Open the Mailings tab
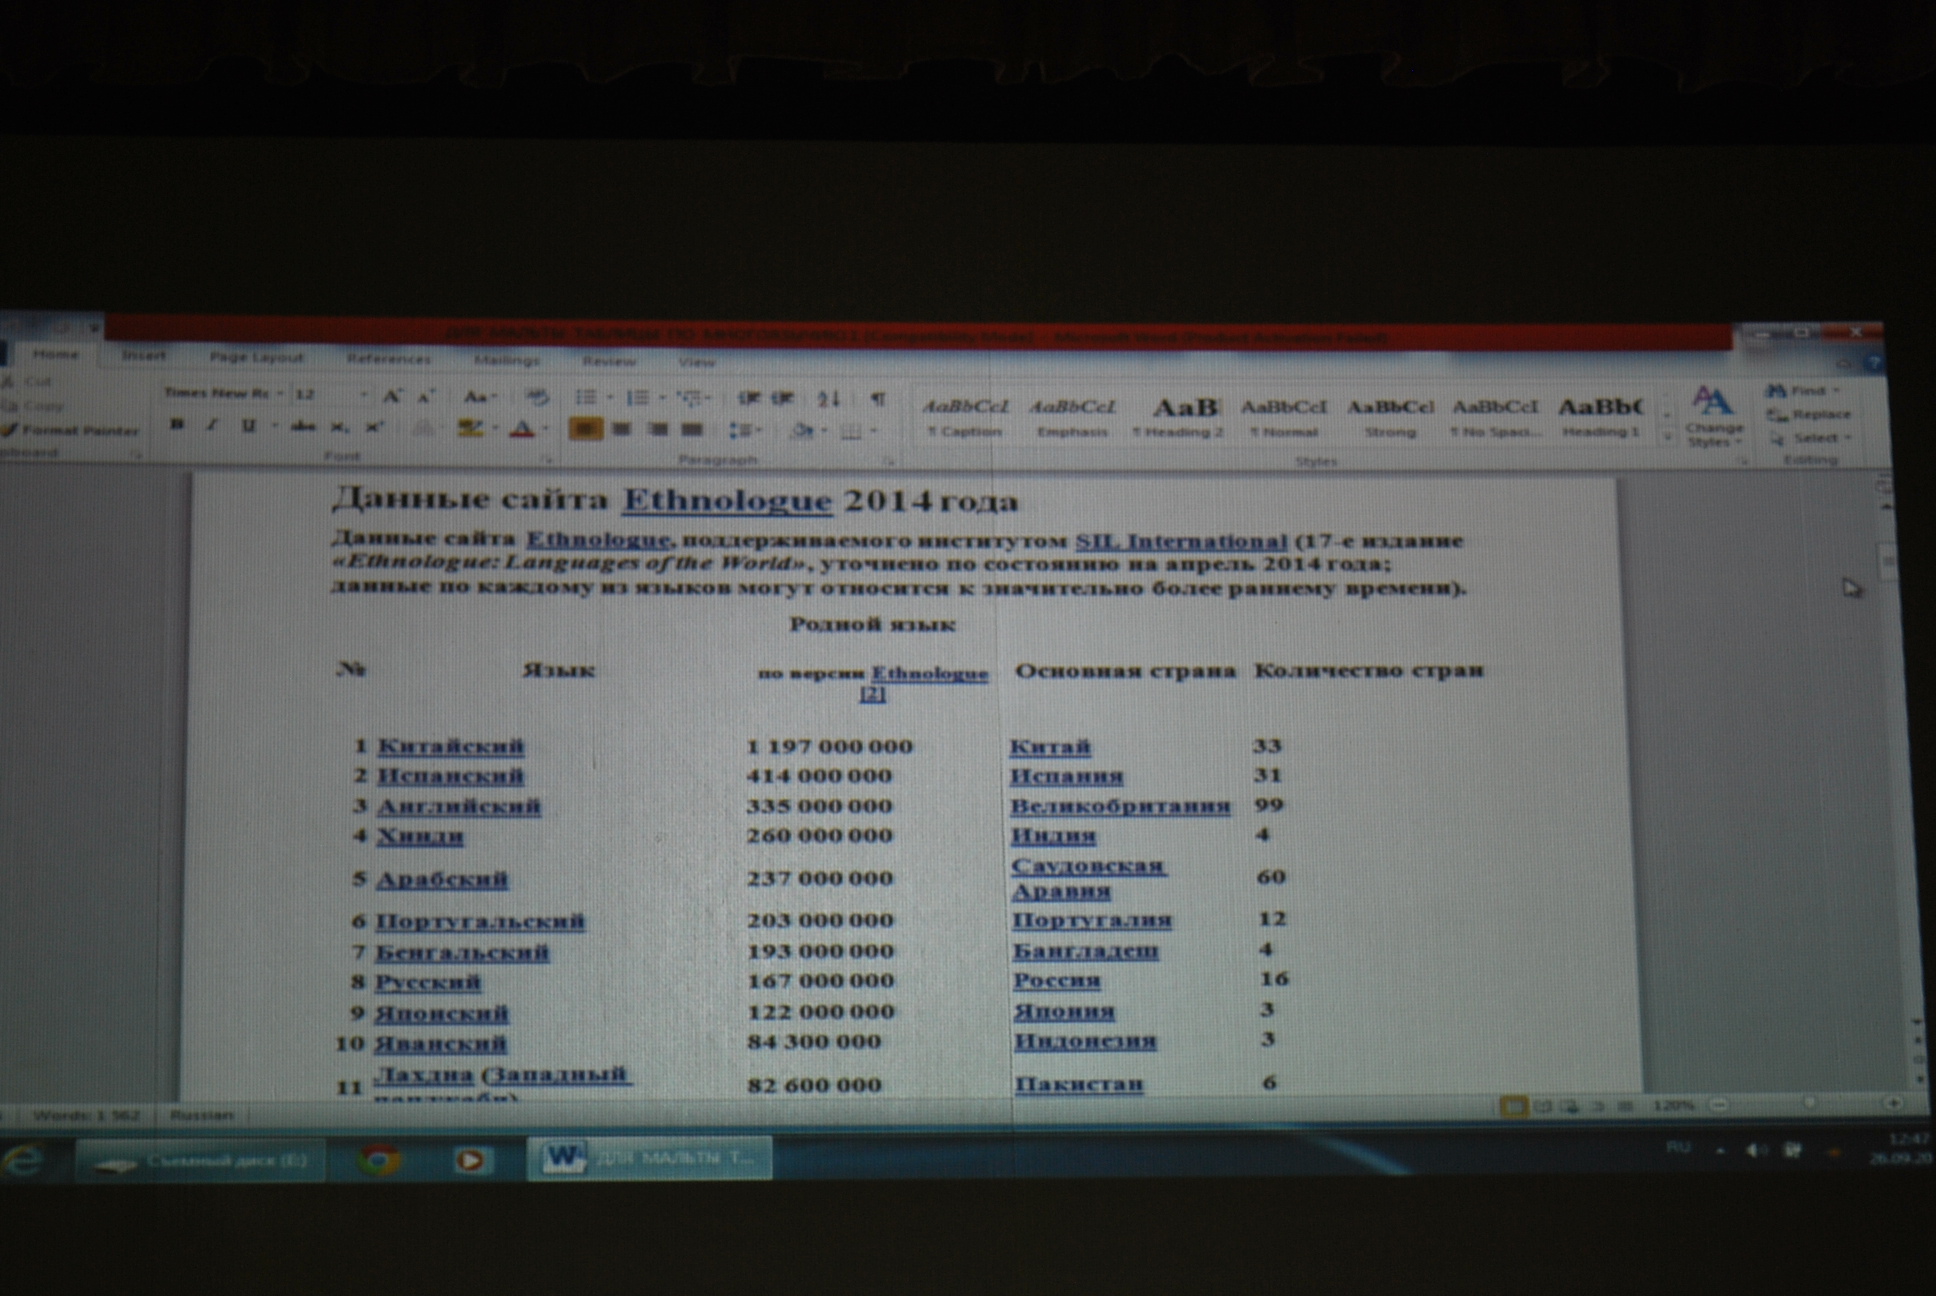 tap(507, 360)
